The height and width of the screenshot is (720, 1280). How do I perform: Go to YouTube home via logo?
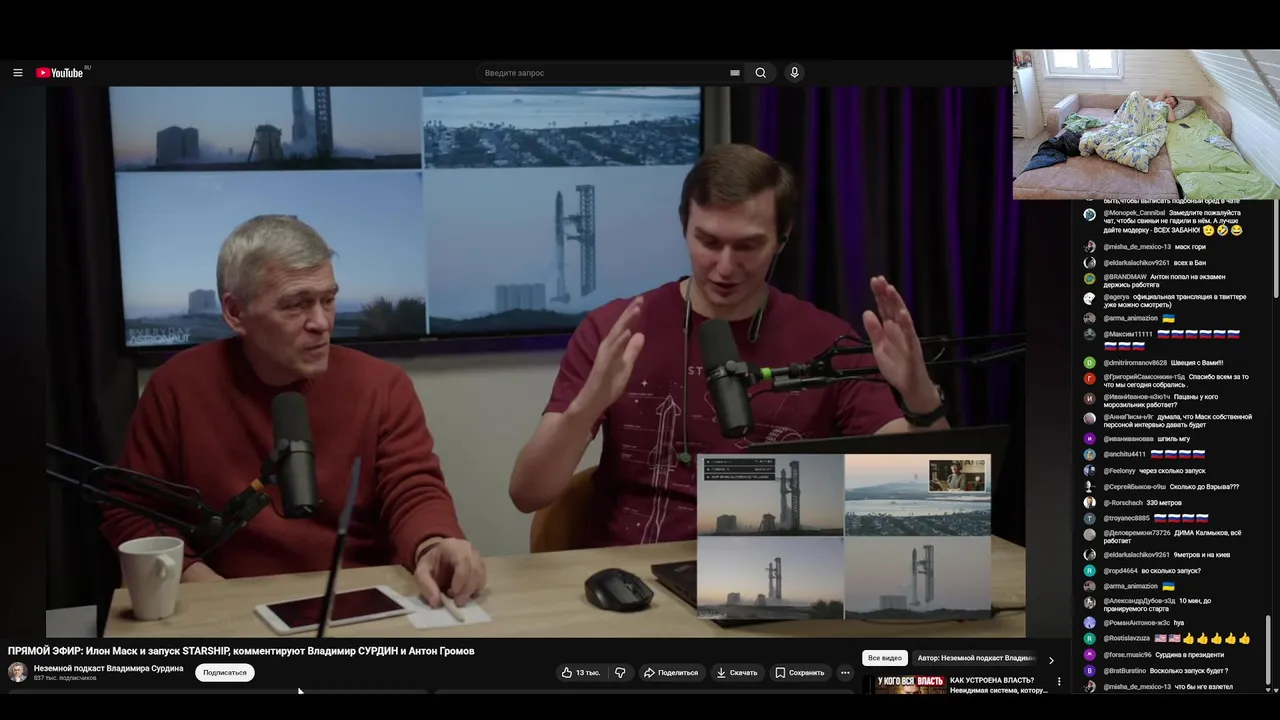(x=60, y=73)
